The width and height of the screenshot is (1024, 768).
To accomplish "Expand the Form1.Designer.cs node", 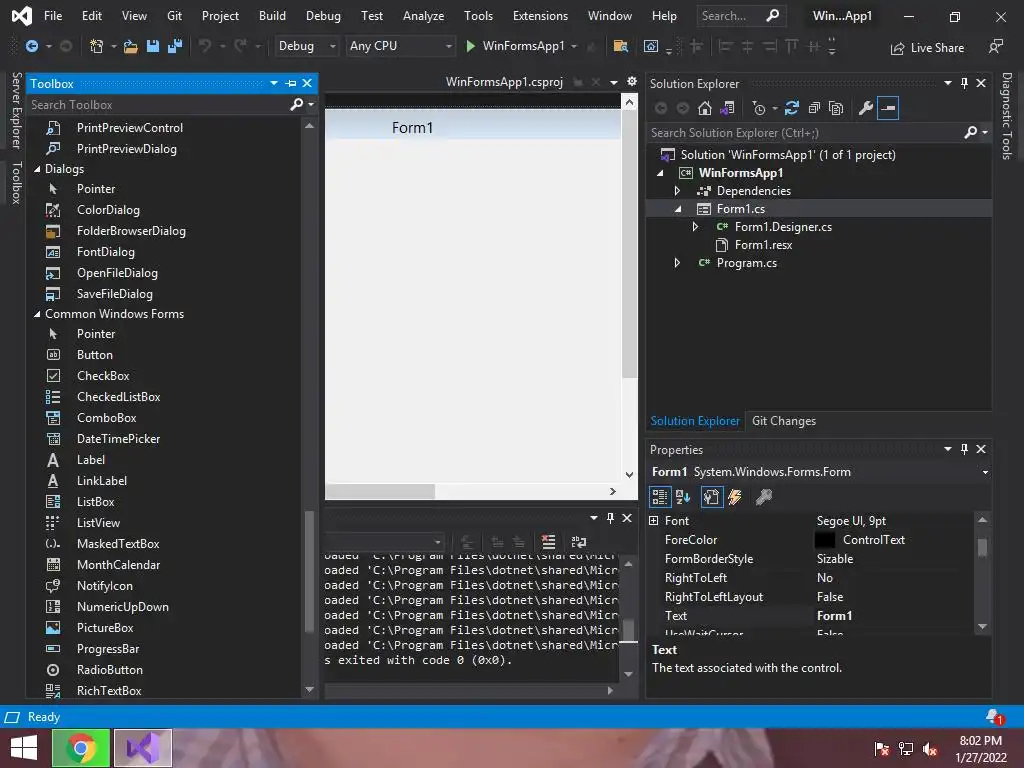I will [696, 227].
